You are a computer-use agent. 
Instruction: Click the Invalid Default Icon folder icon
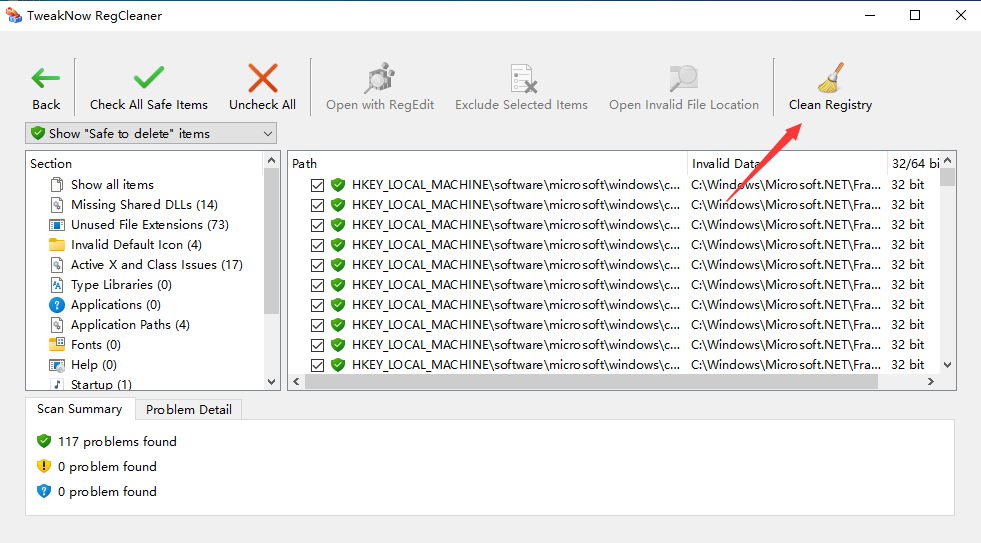pyautogui.click(x=57, y=245)
